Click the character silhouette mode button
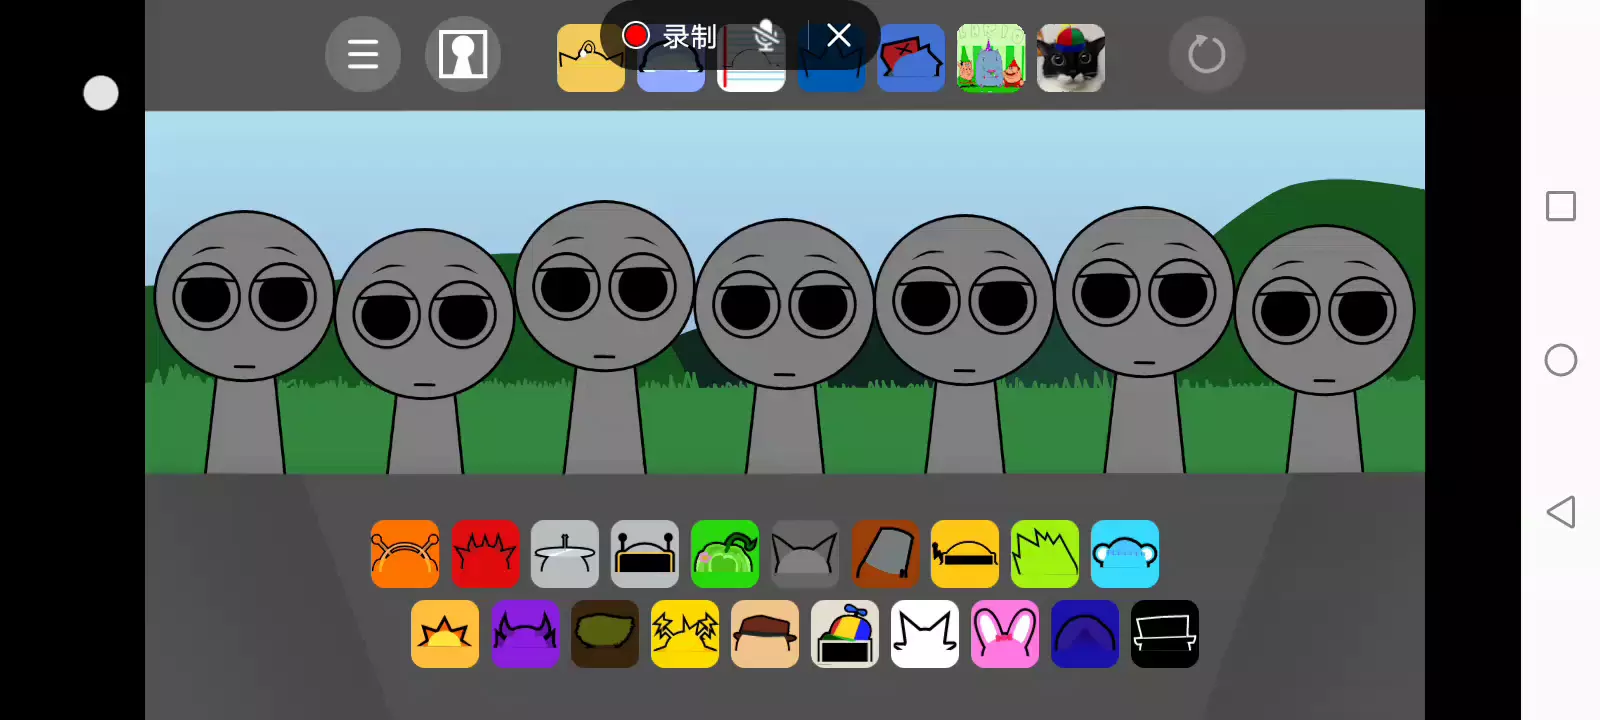Image resolution: width=1600 pixels, height=720 pixels. 462,54
